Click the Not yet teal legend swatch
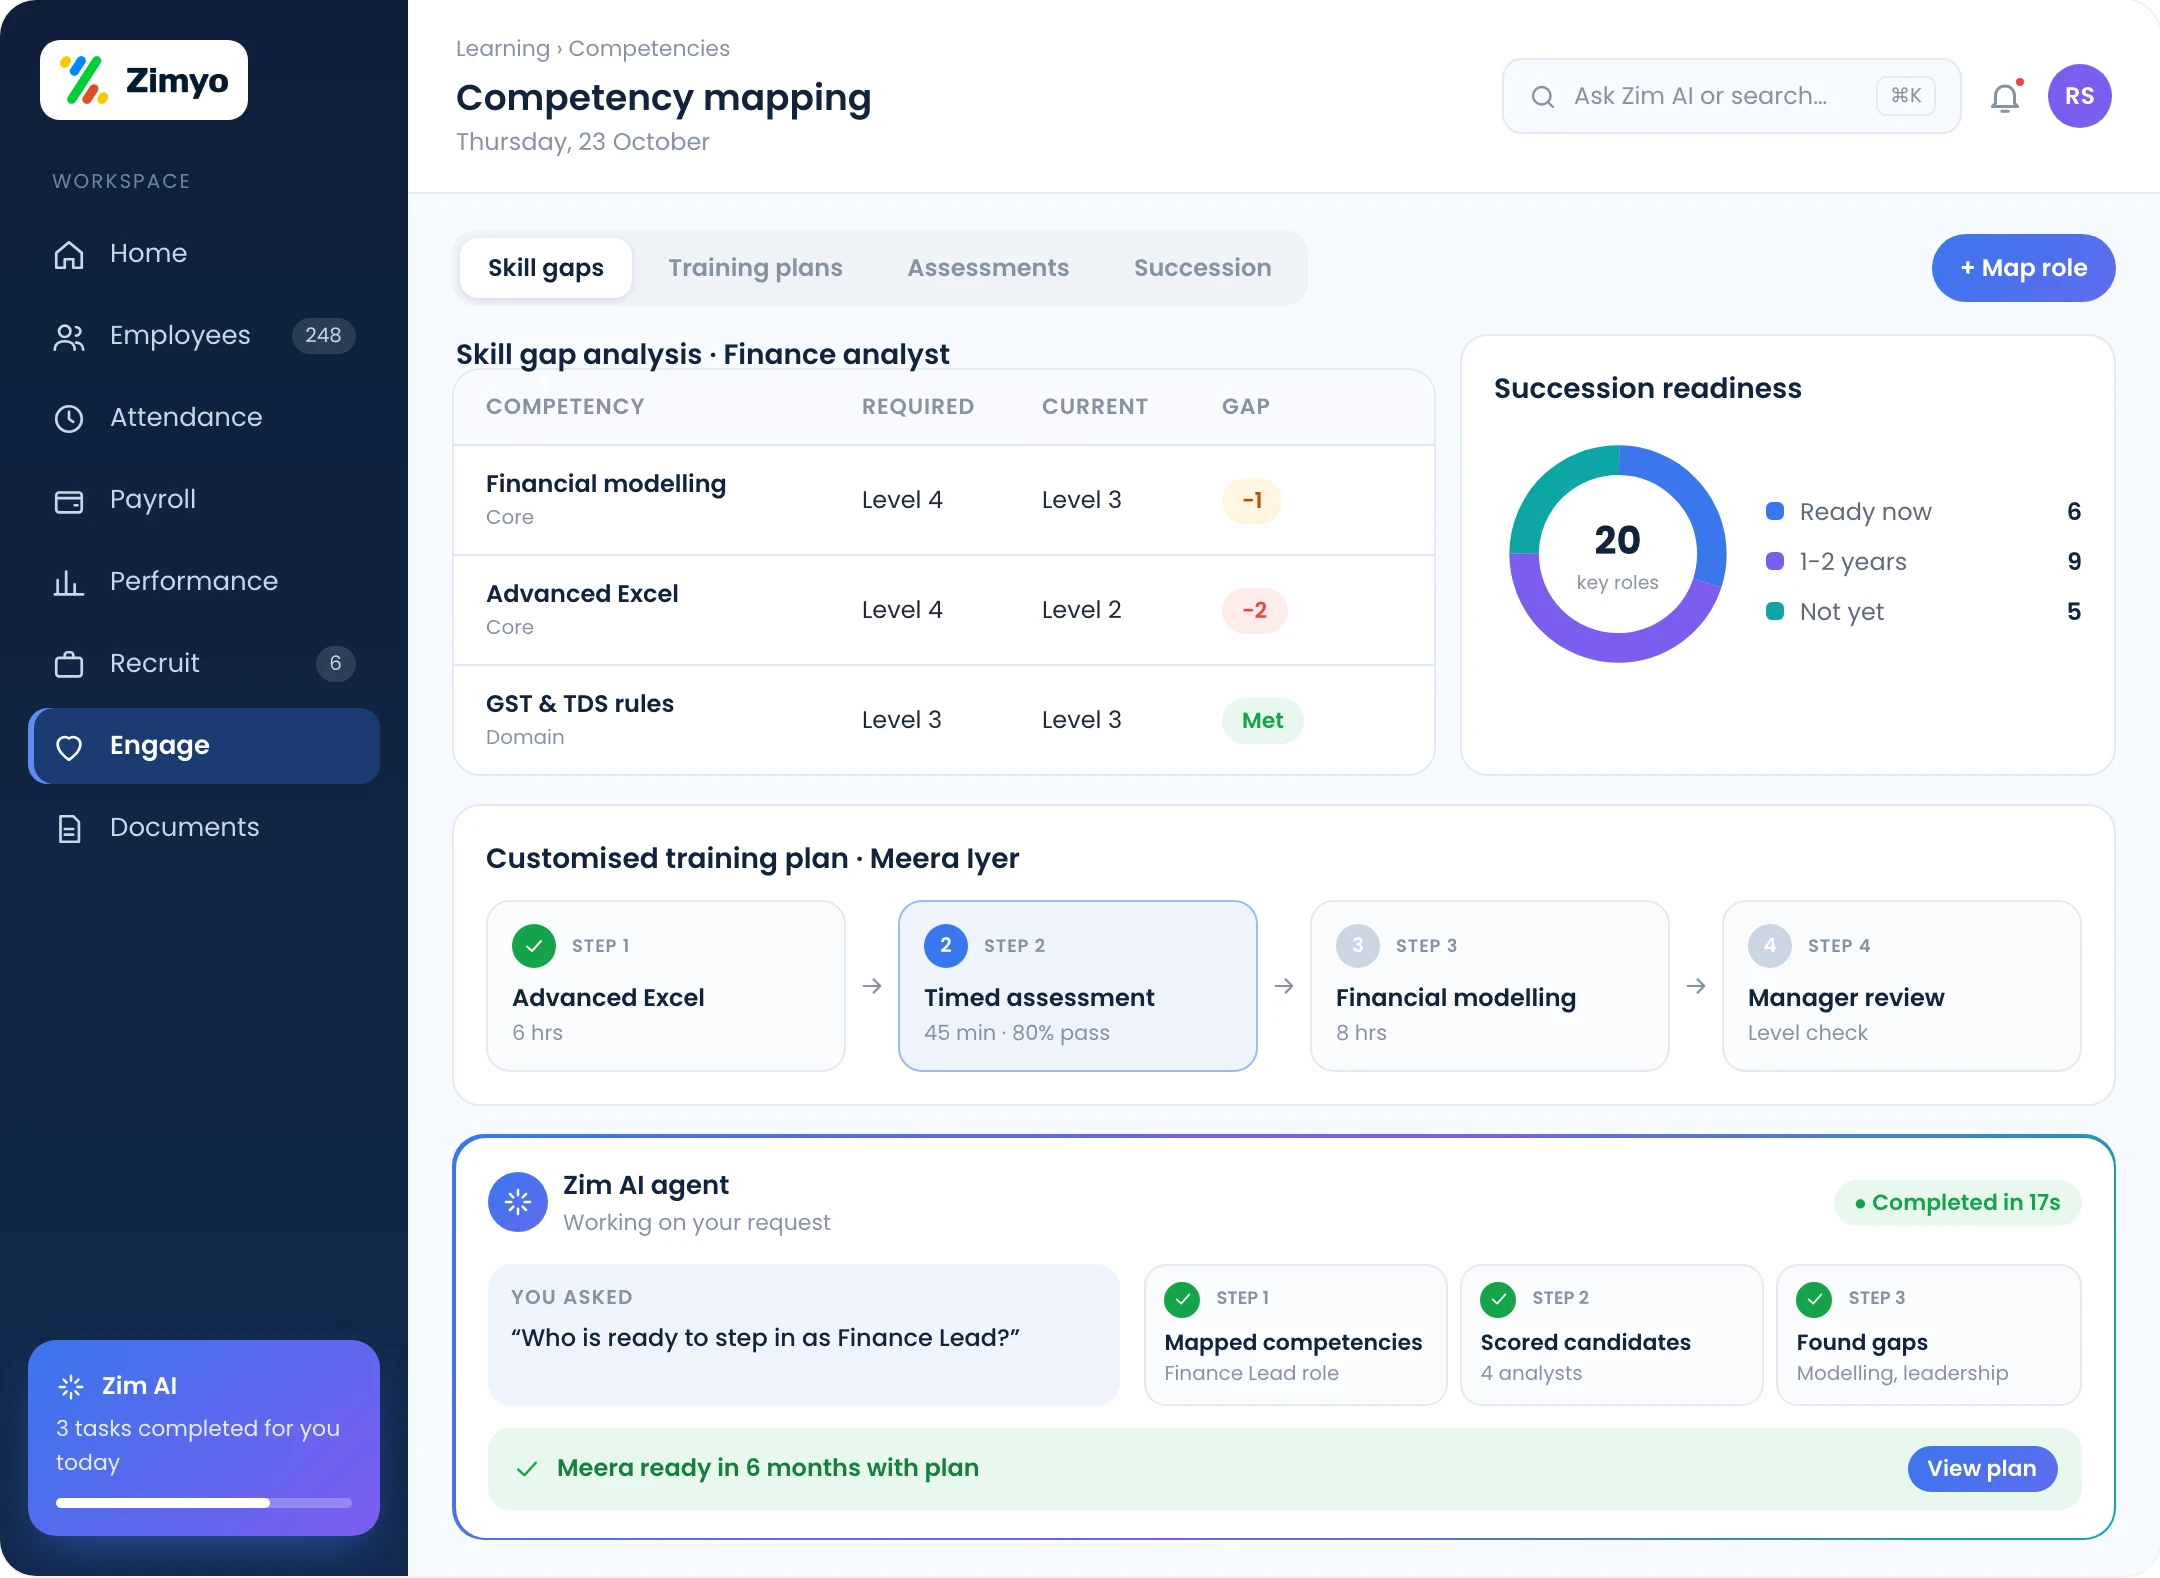 tap(1775, 611)
